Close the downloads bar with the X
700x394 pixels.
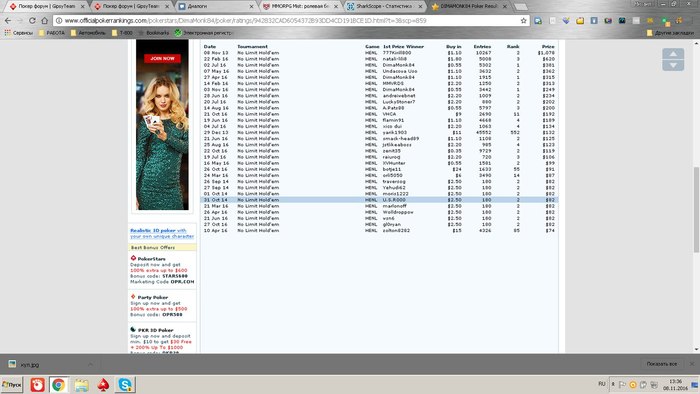[x=692, y=364]
